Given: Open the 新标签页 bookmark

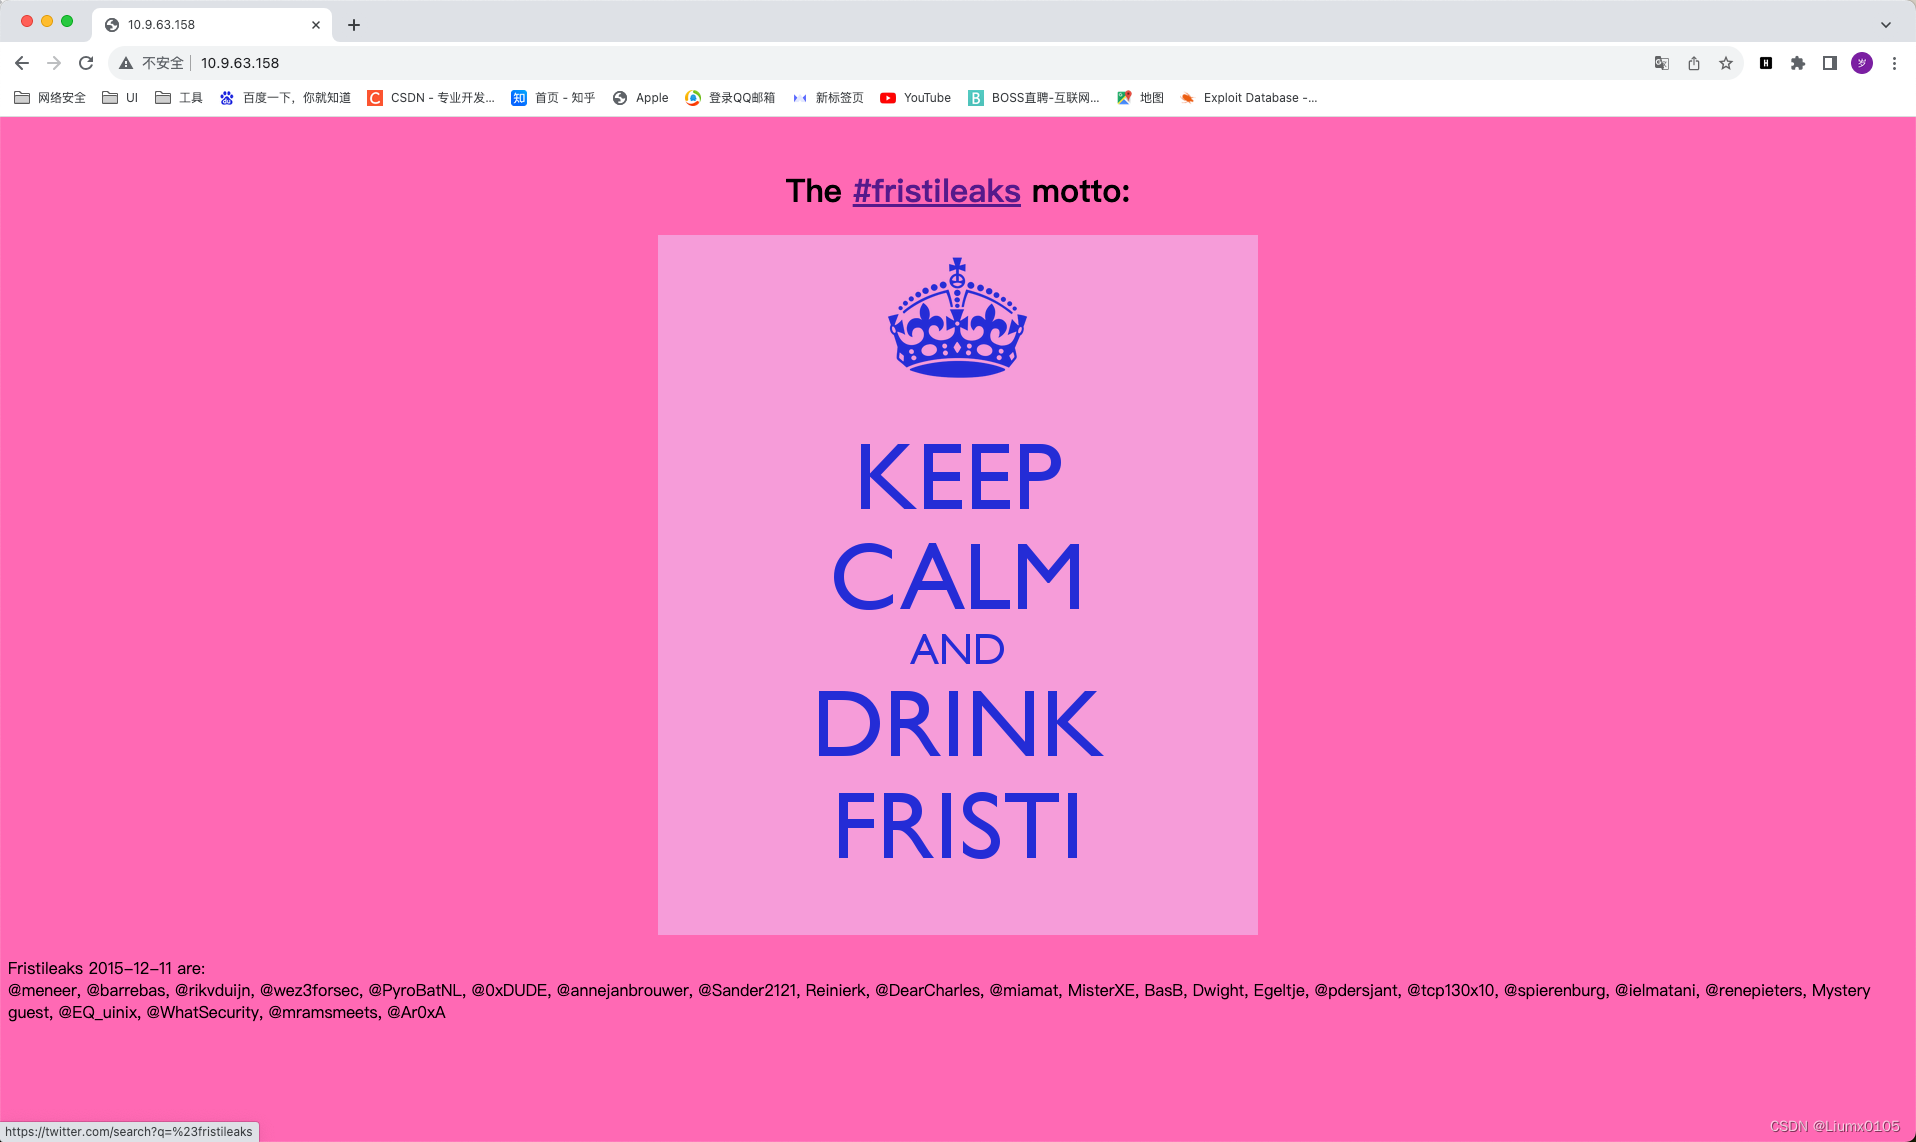Looking at the screenshot, I should 828,98.
